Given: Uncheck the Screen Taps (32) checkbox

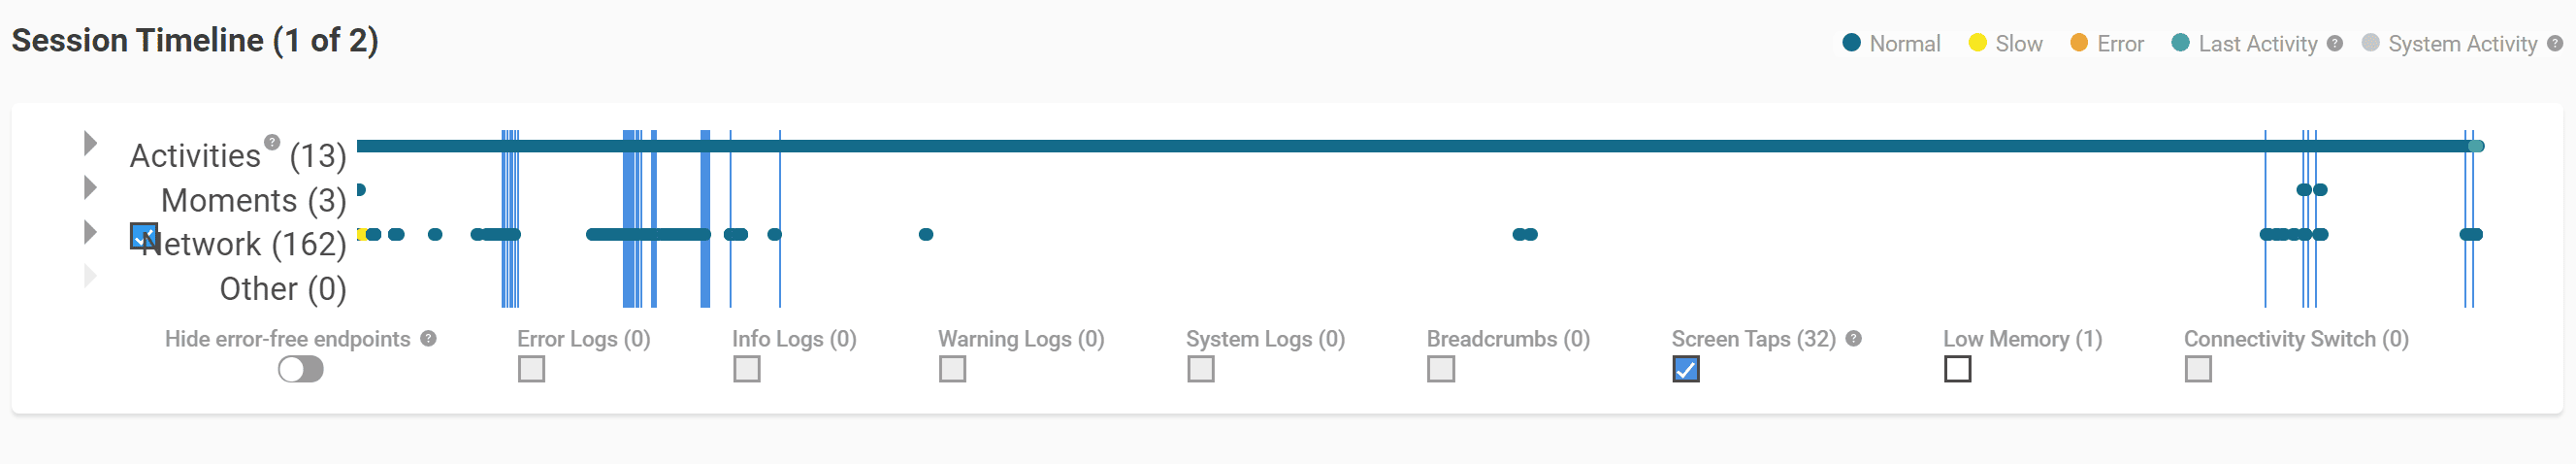Looking at the screenshot, I should pyautogui.click(x=1686, y=370).
